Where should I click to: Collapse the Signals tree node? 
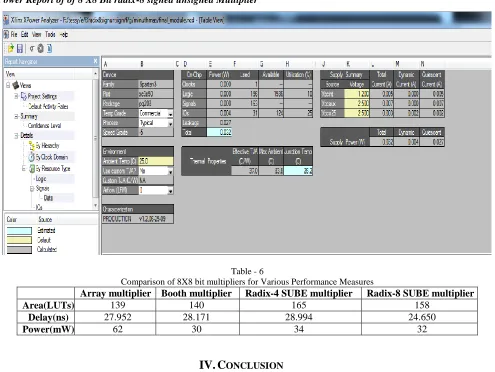point(32,189)
